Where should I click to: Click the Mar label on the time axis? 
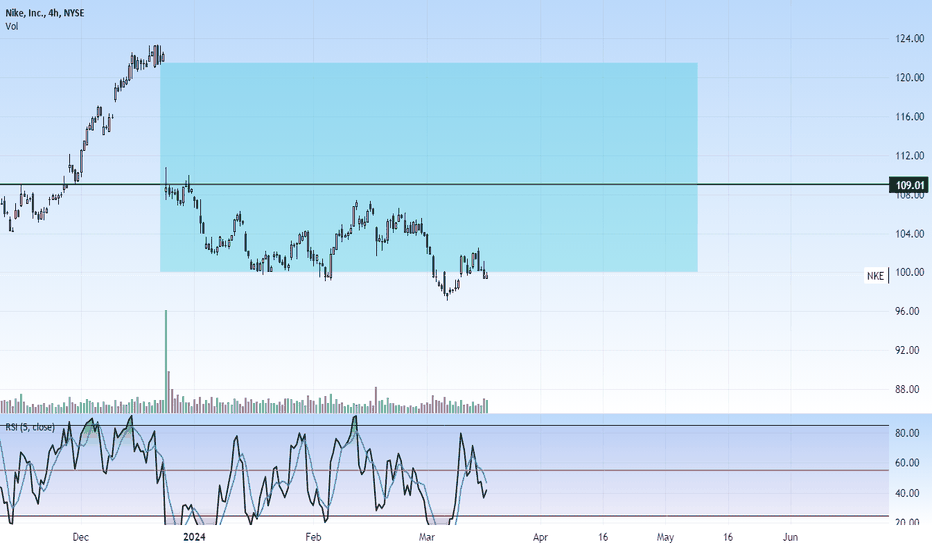[x=427, y=538]
